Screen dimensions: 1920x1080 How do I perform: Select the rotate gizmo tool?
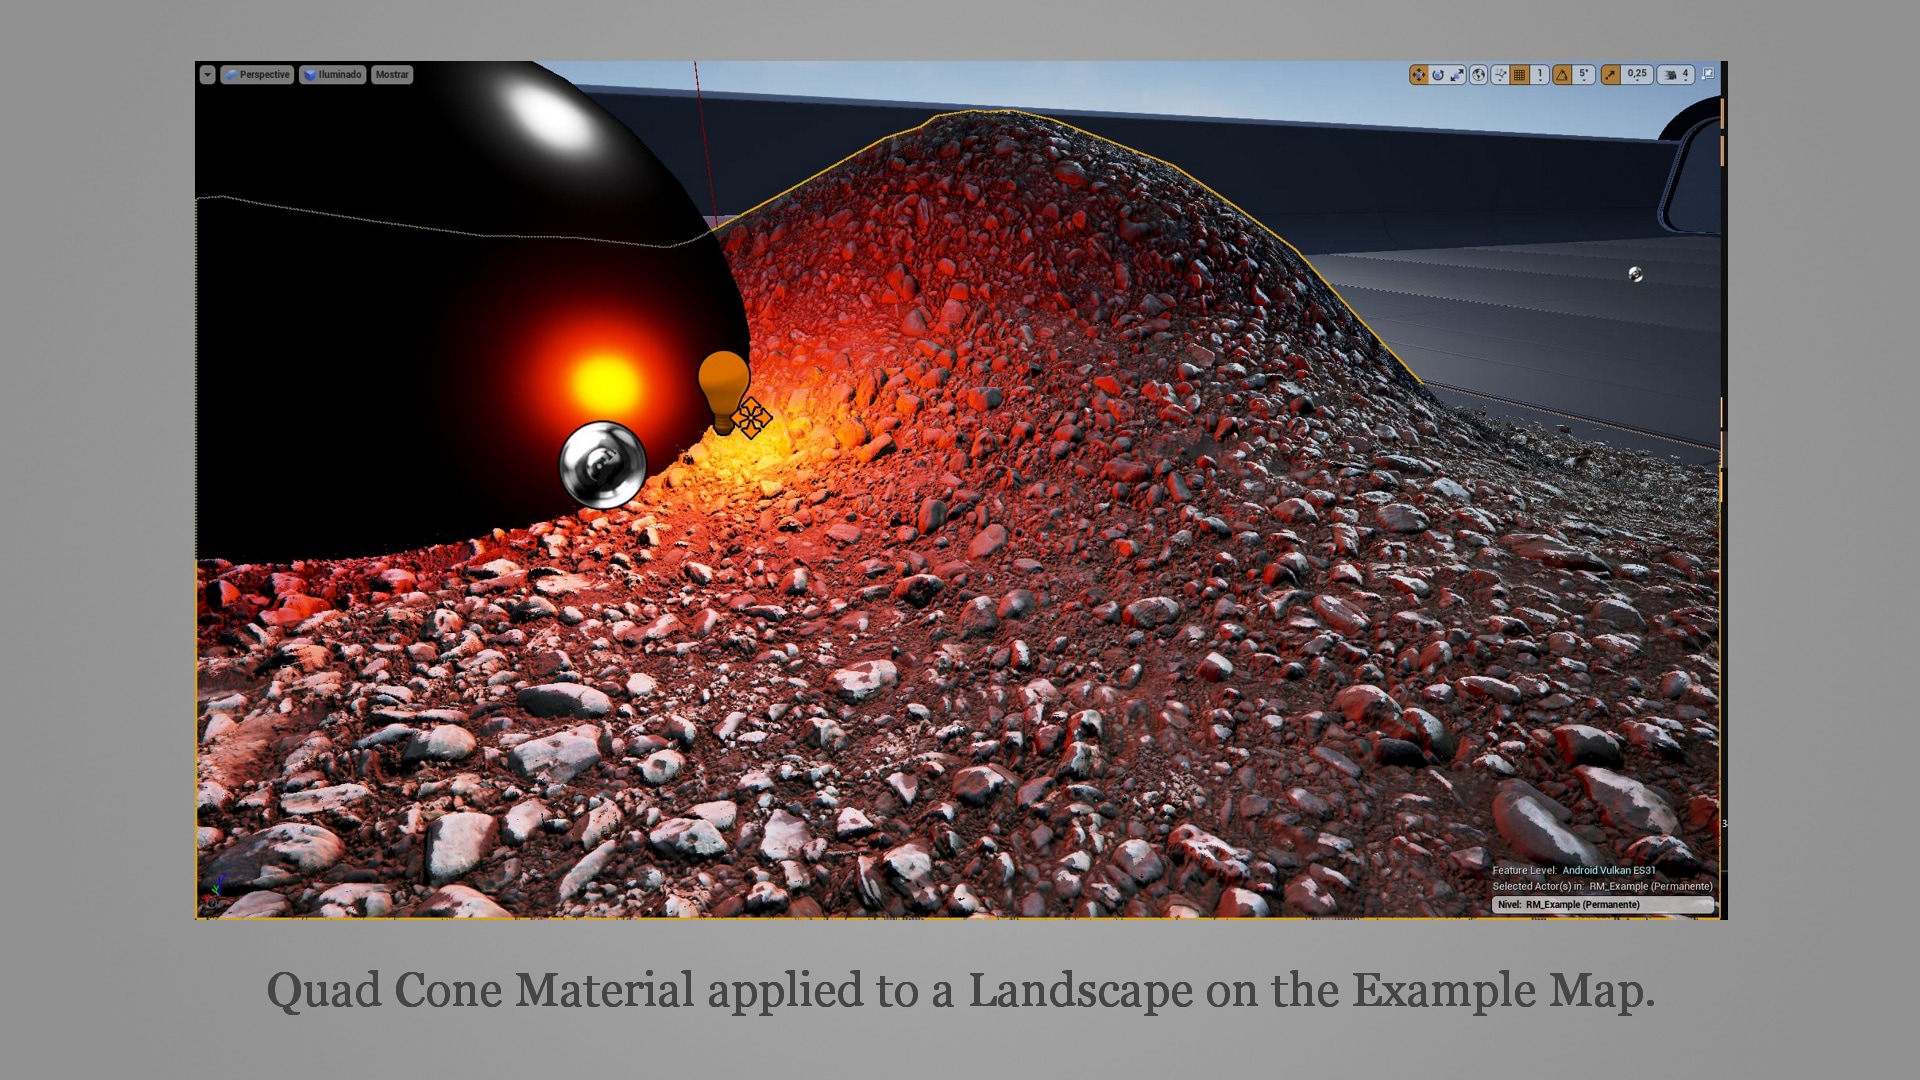1437,75
